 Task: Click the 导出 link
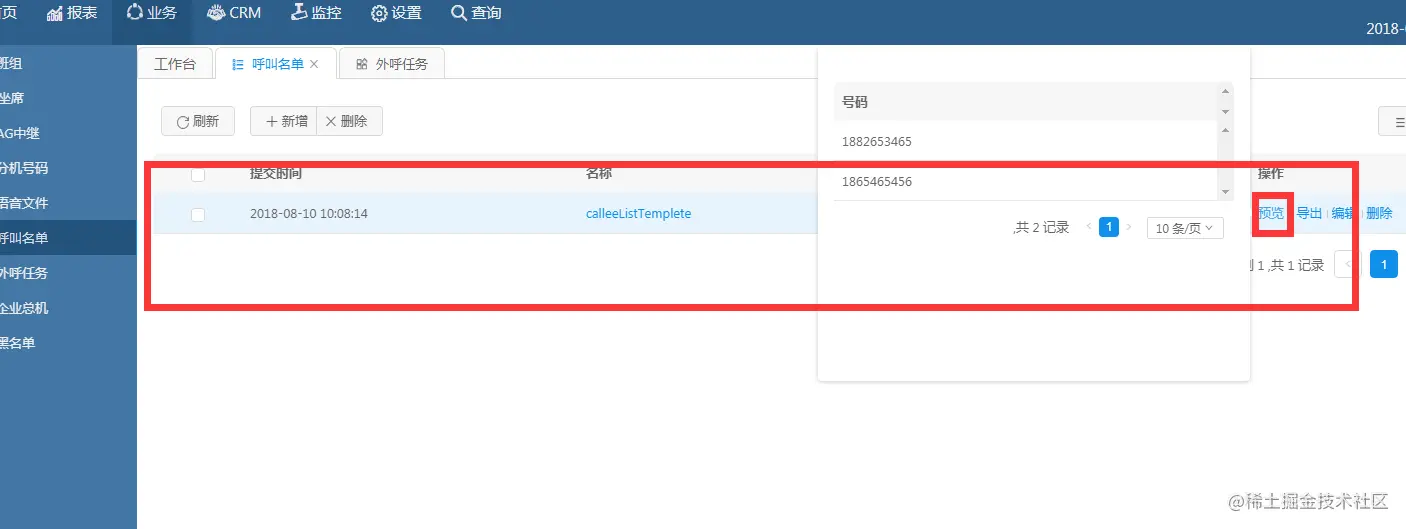[1309, 213]
